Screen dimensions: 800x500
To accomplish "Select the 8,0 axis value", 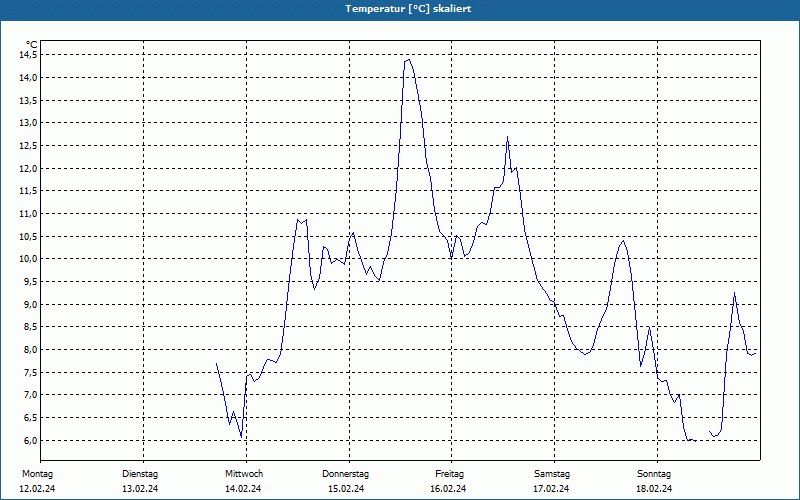I will click(x=30, y=349).
